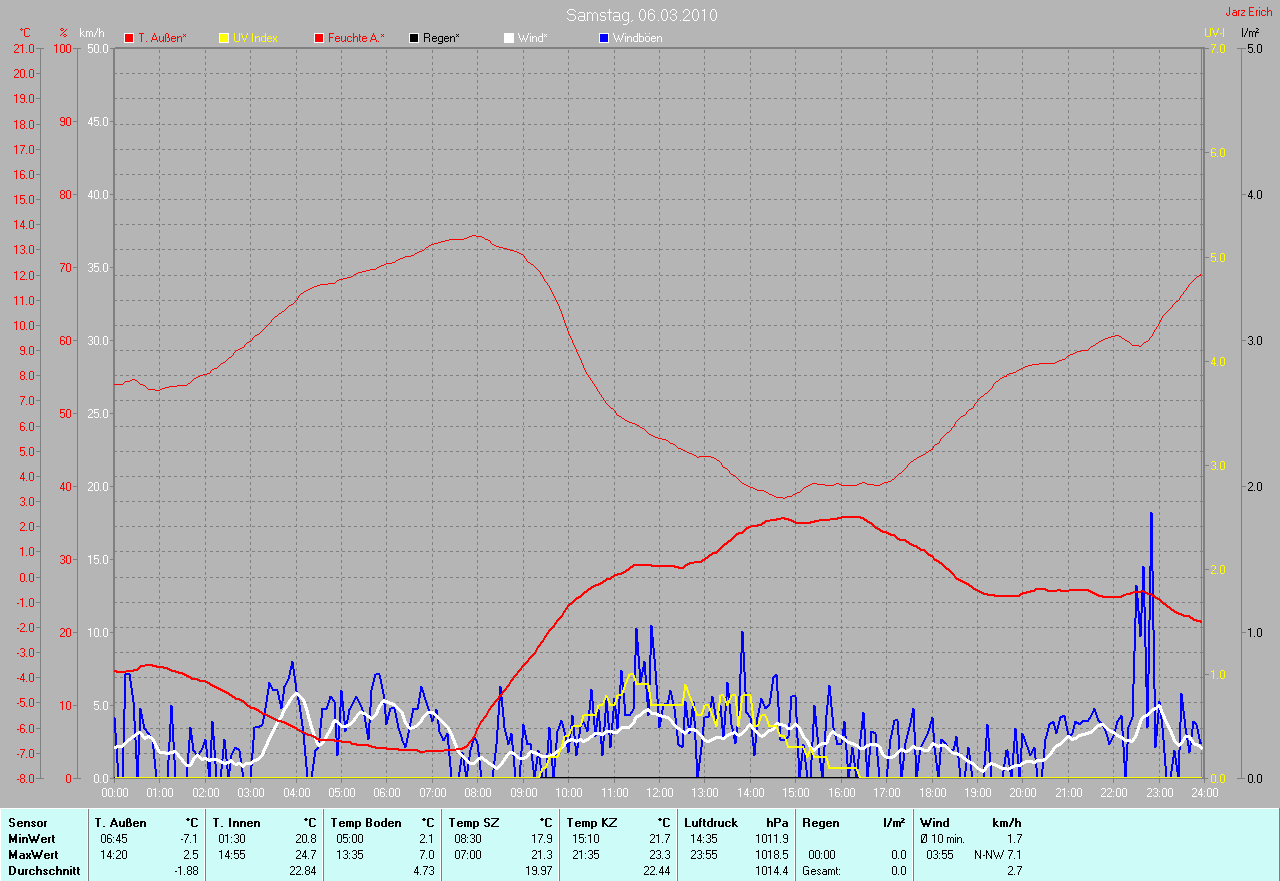1280x881 pixels.
Task: Click the "Luftdruck" column header
Action: click(711, 823)
